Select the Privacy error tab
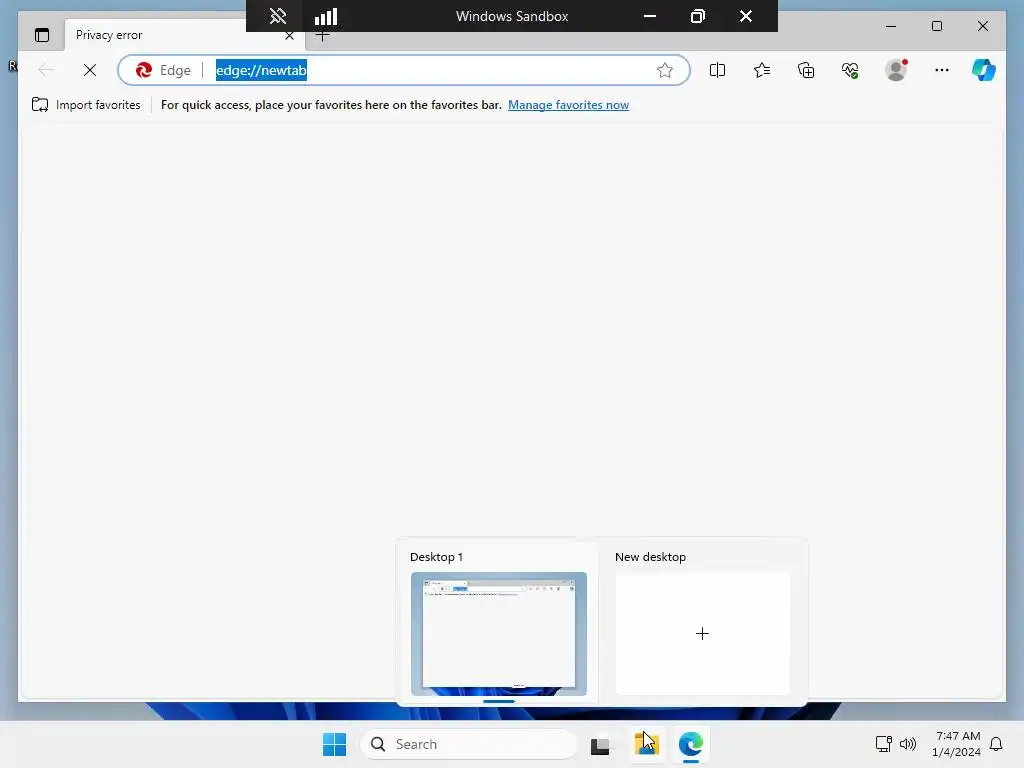The width and height of the screenshot is (1024, 768). pyautogui.click(x=184, y=35)
